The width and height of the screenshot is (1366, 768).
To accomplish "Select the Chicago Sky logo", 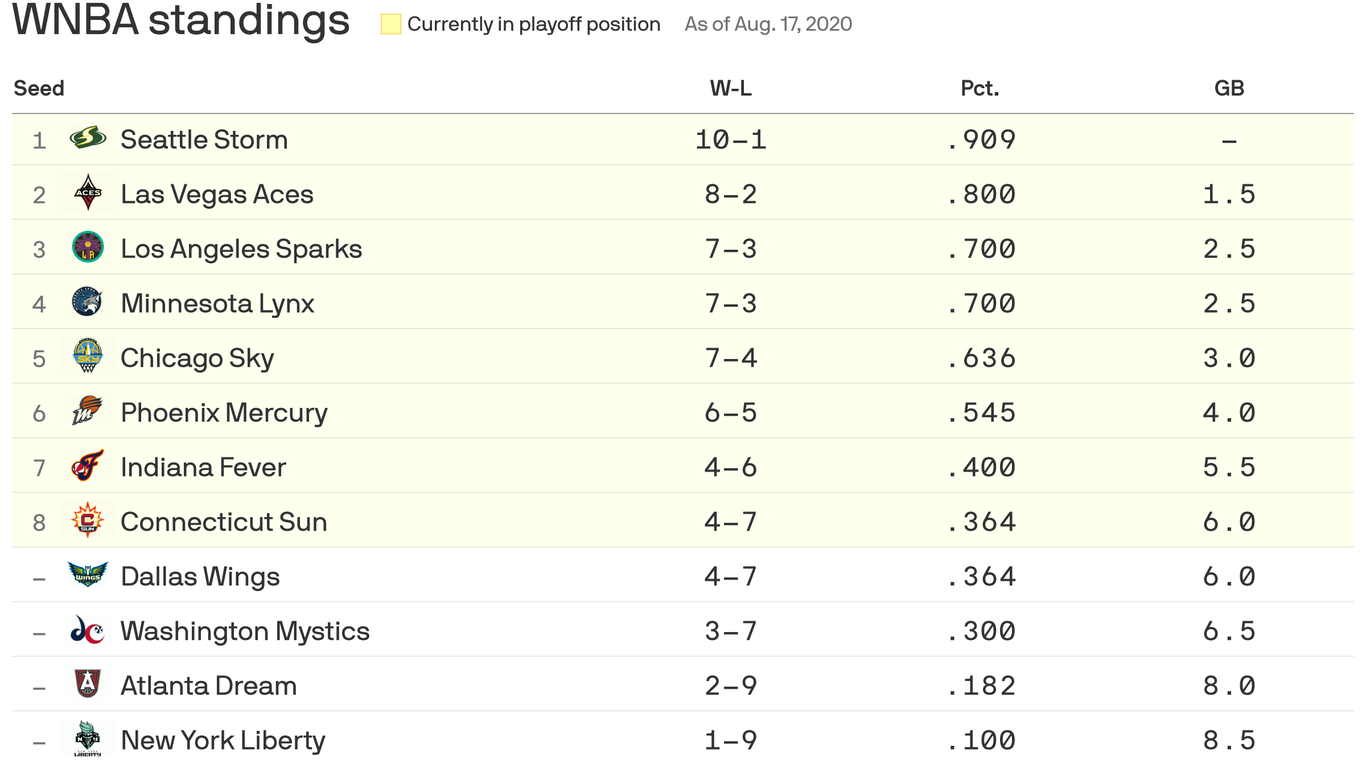I will pyautogui.click(x=88, y=357).
